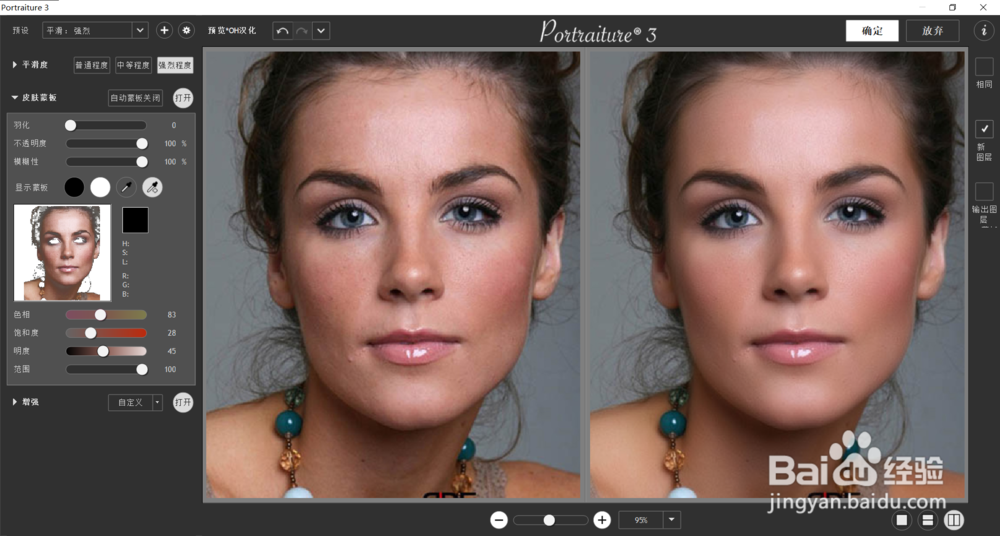The height and width of the screenshot is (536, 1000).
Task: Click the feather value 0
Action: [x=173, y=126]
